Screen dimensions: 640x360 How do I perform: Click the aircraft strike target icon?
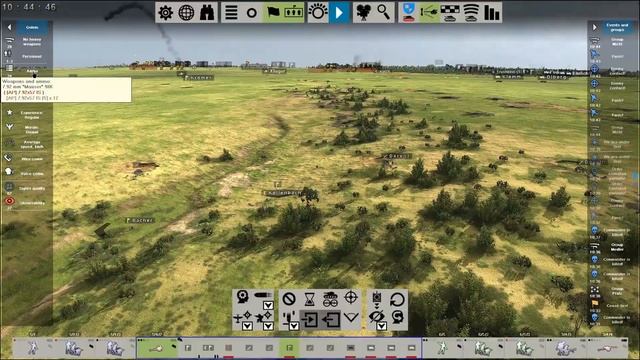coord(242,317)
